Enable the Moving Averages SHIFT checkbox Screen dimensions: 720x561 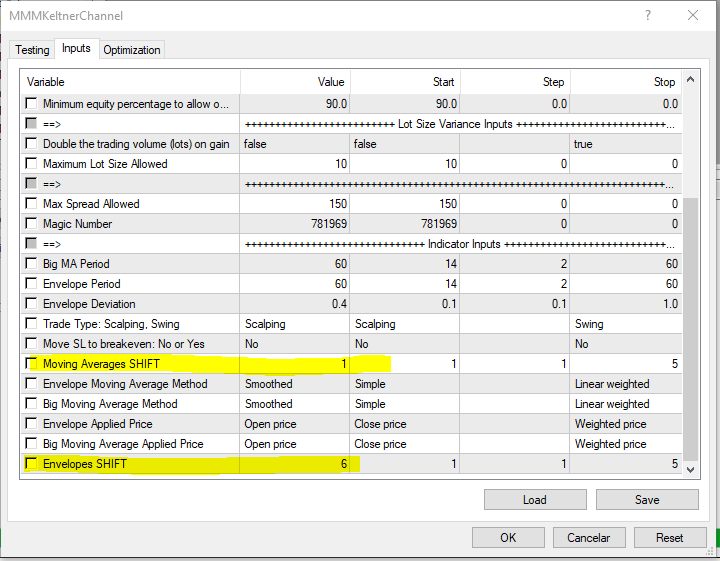tap(31, 364)
